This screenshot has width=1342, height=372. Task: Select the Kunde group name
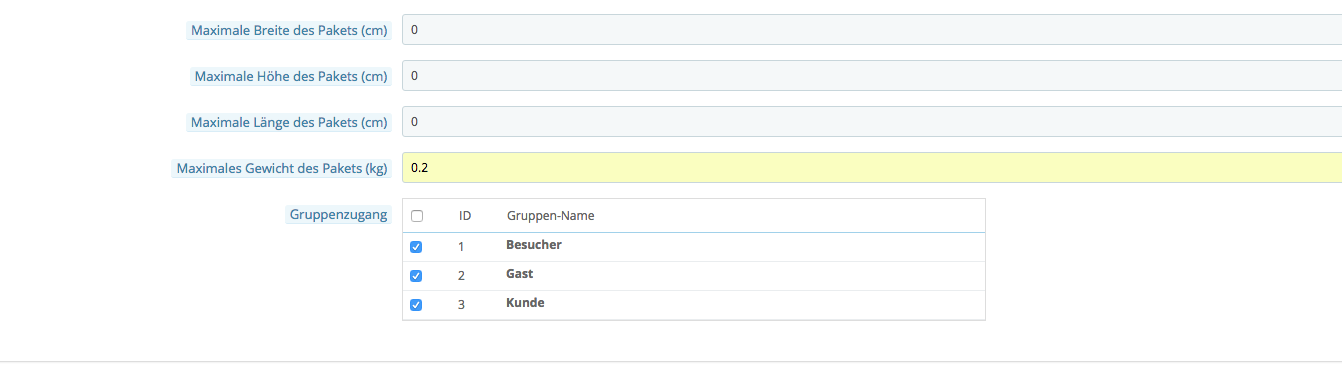(x=525, y=303)
